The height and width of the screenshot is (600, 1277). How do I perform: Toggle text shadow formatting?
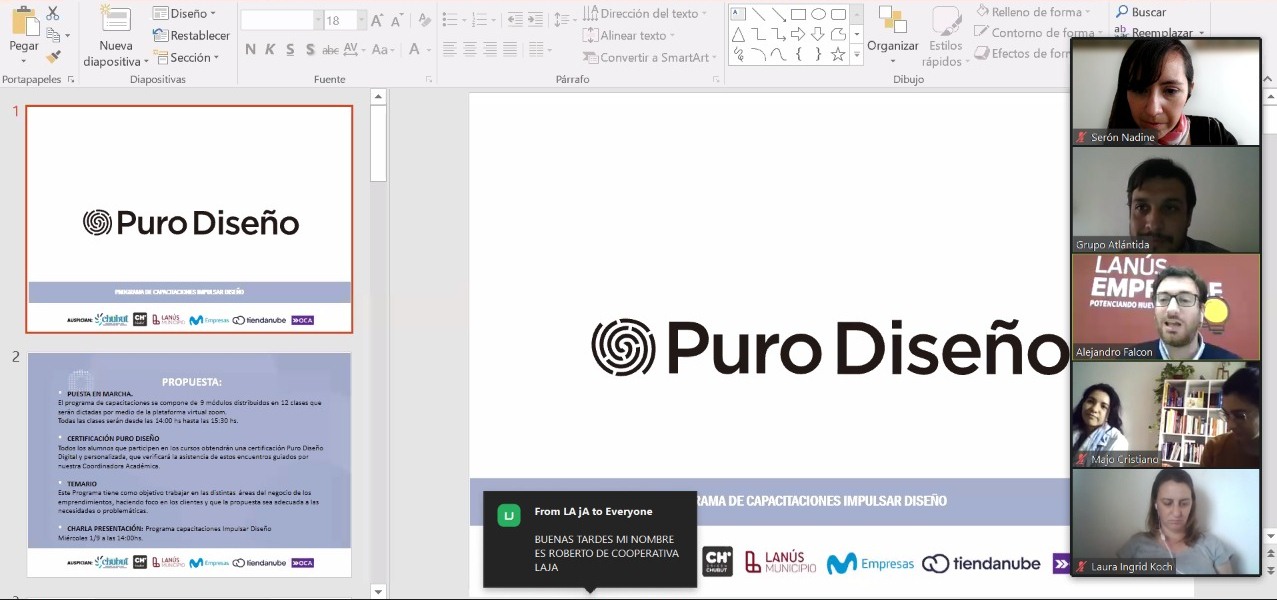[x=310, y=49]
